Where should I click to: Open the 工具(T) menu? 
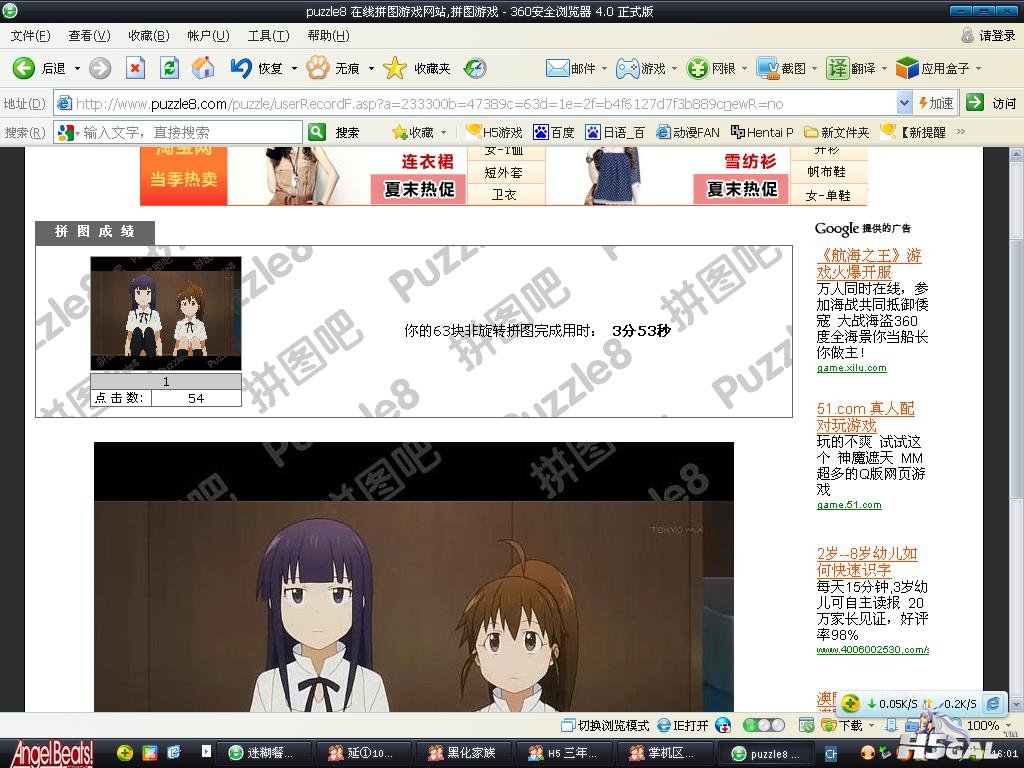click(x=268, y=36)
